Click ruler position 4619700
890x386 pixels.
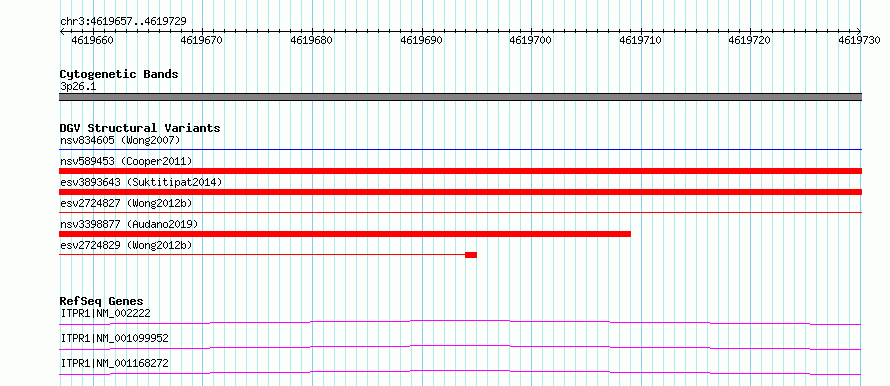[531, 40]
